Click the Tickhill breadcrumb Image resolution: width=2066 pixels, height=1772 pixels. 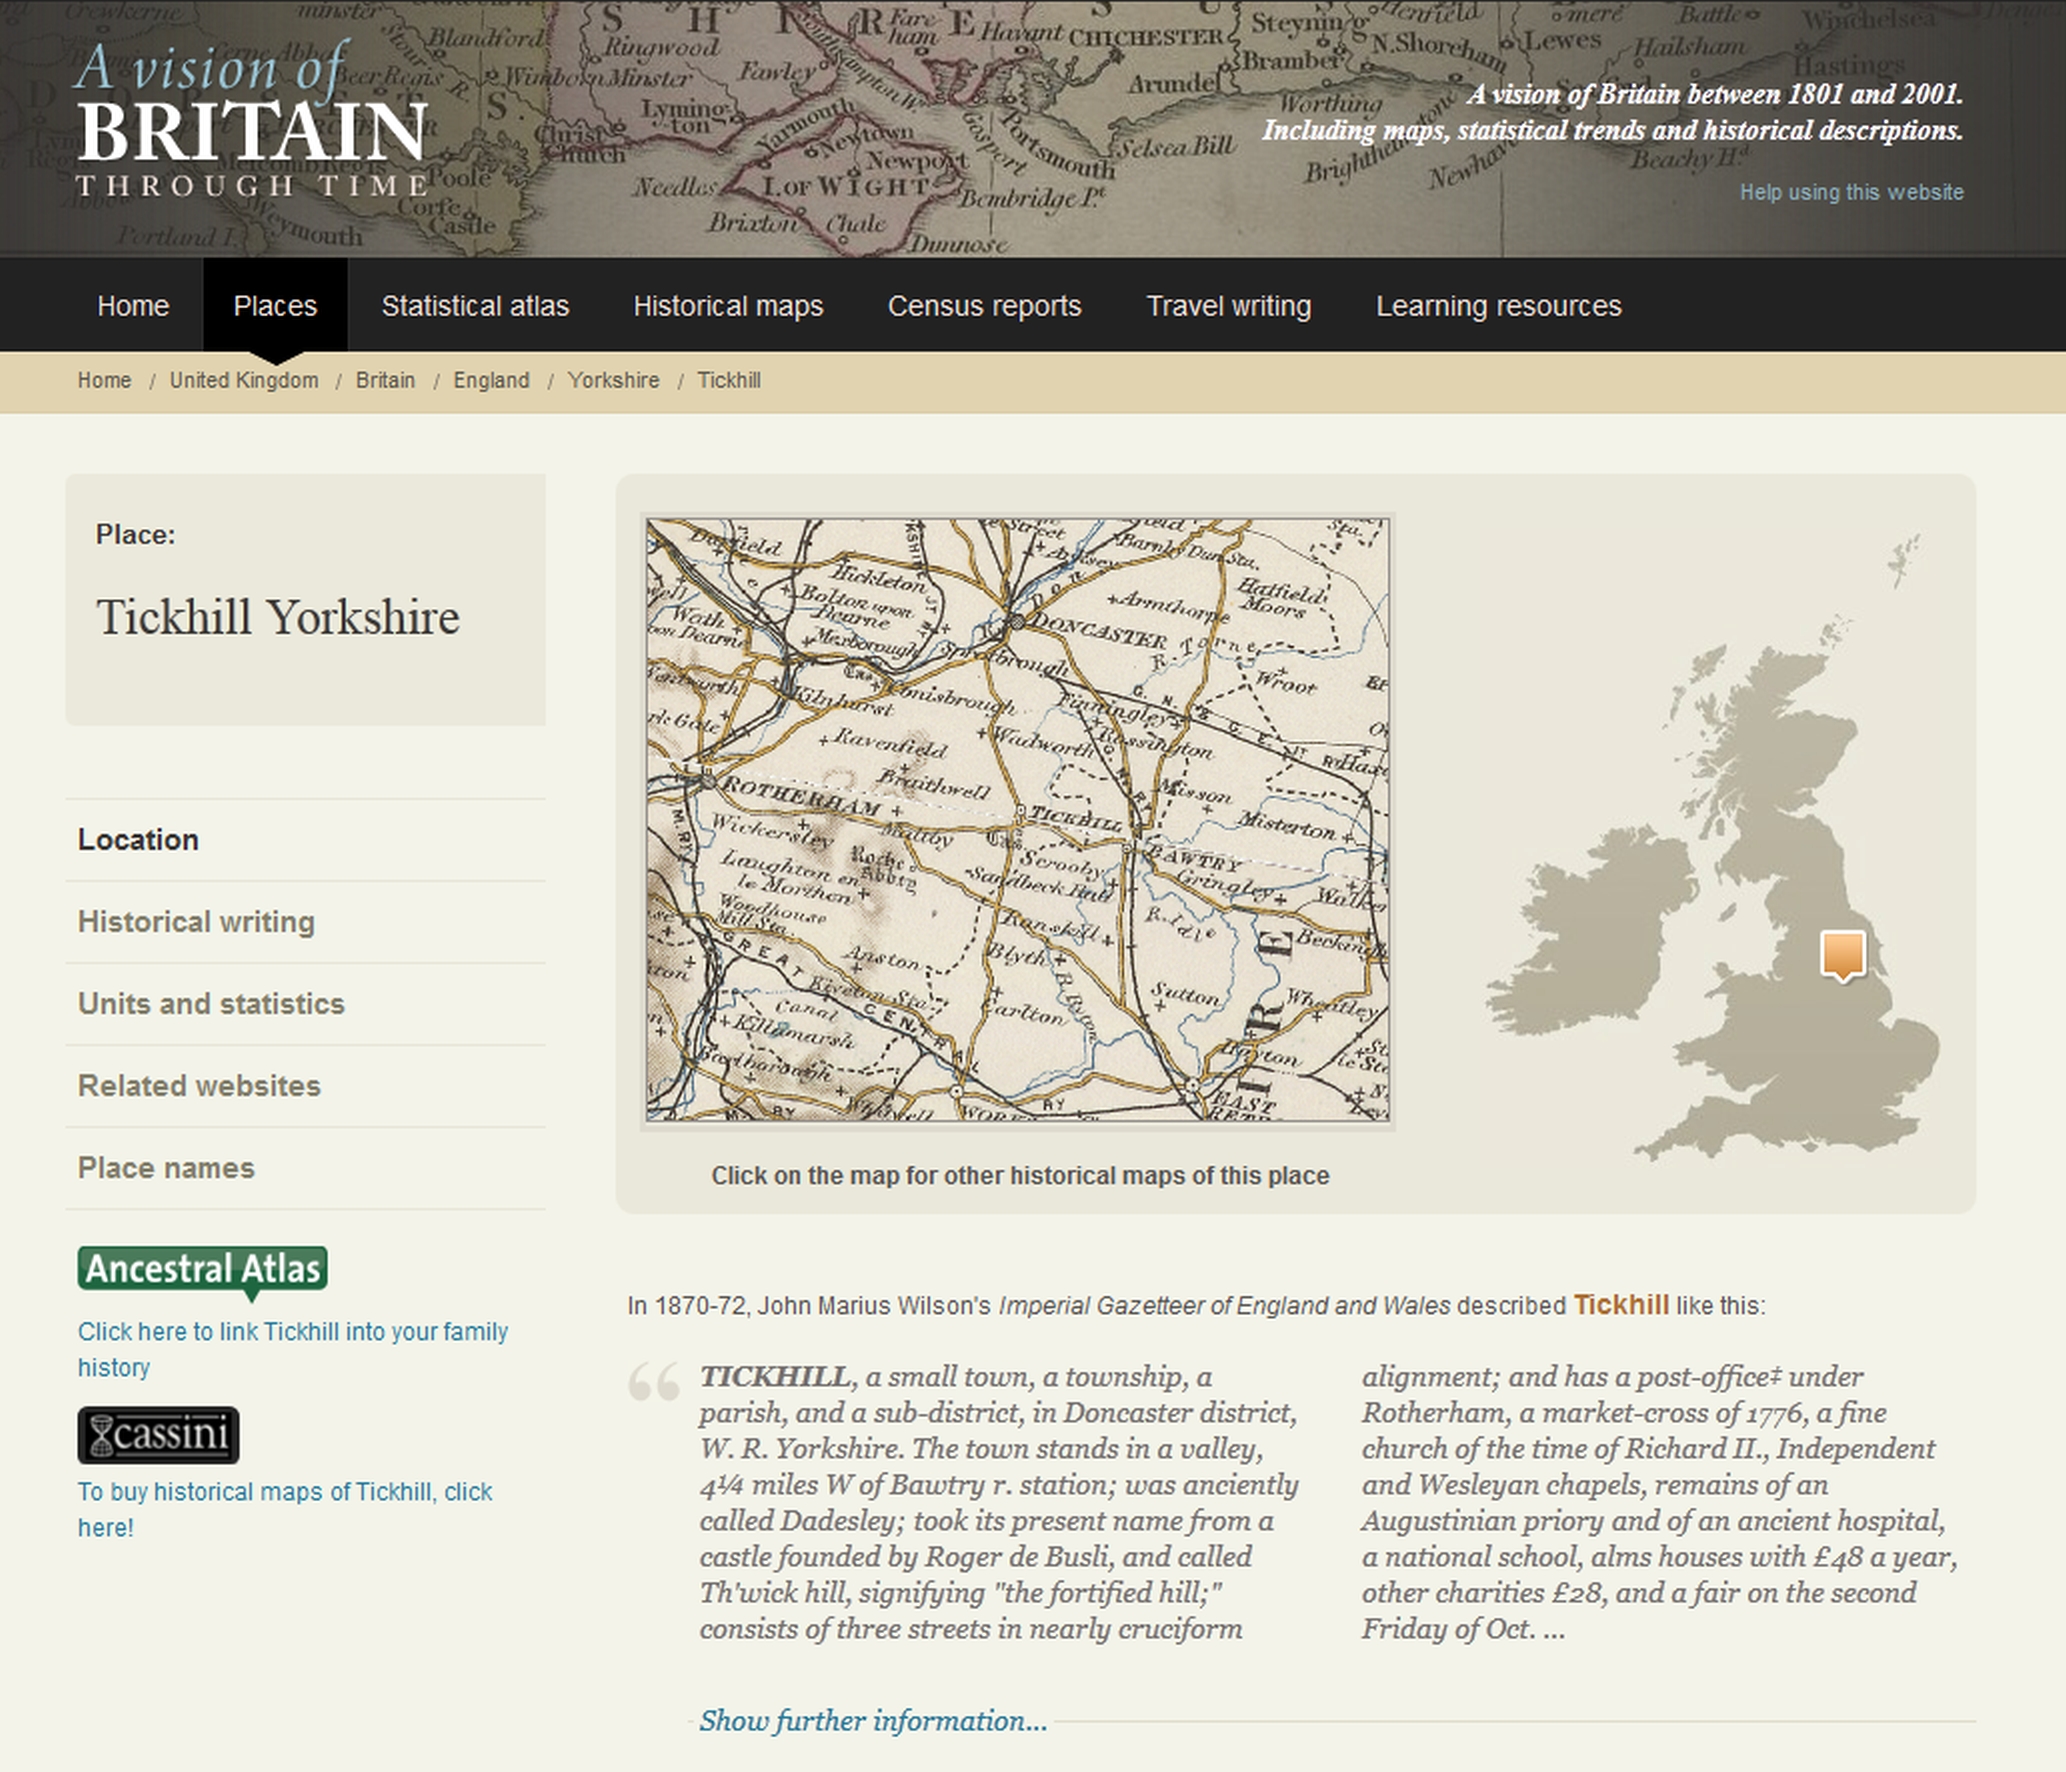pos(729,380)
